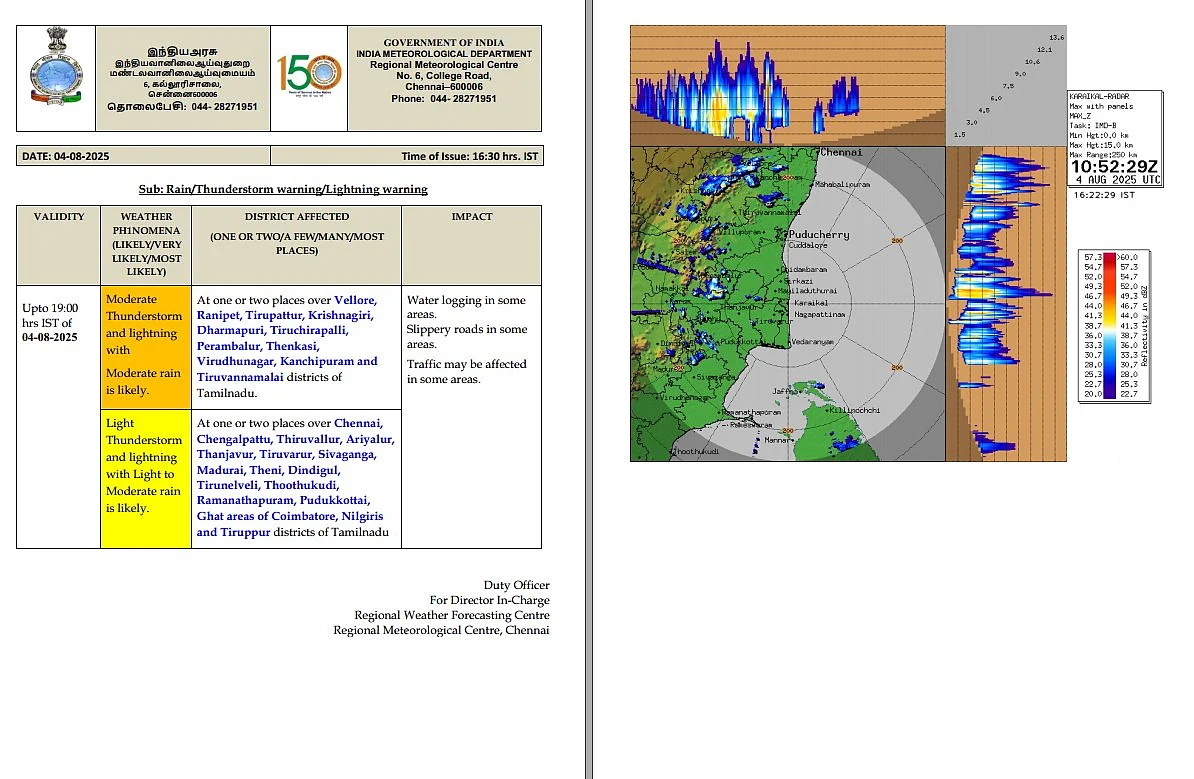
Task: Click the 150 years anniversary logo
Action: click(x=308, y=76)
